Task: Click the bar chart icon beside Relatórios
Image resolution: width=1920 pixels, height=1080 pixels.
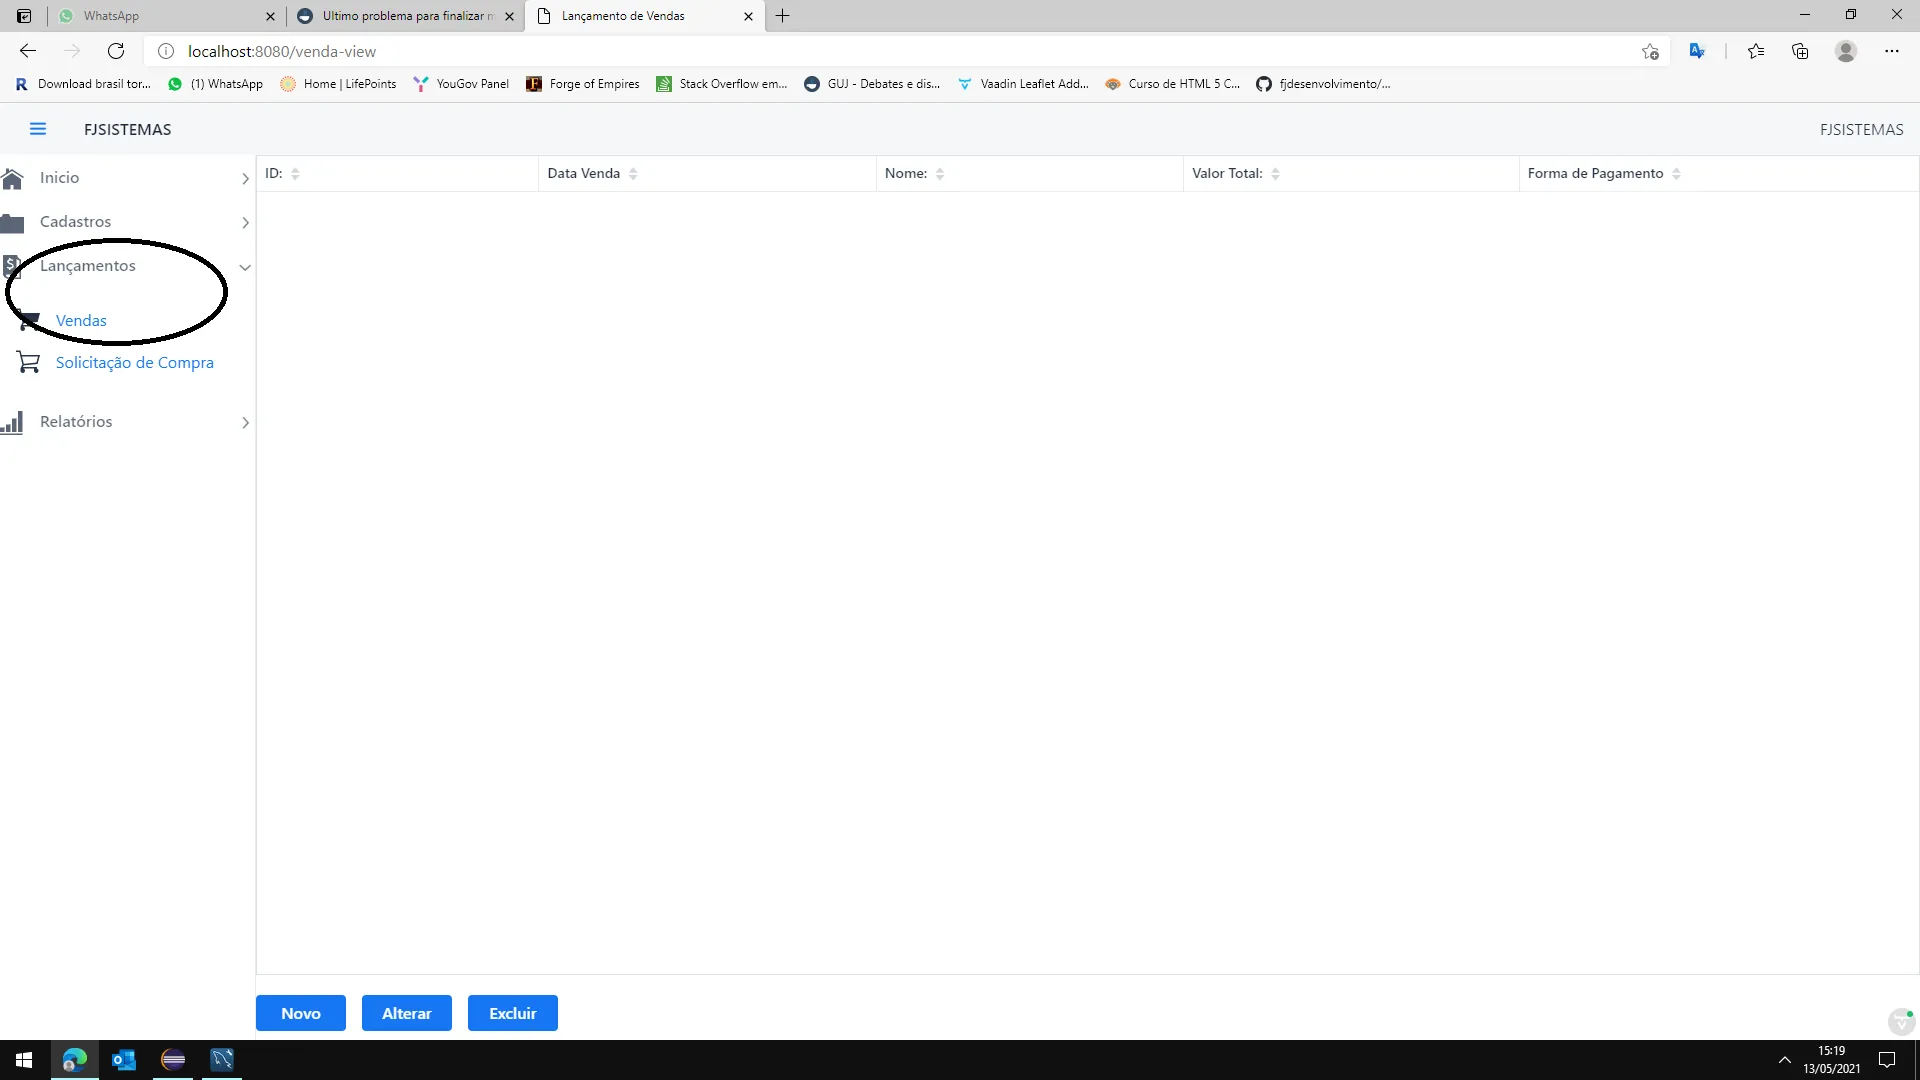Action: (x=13, y=422)
